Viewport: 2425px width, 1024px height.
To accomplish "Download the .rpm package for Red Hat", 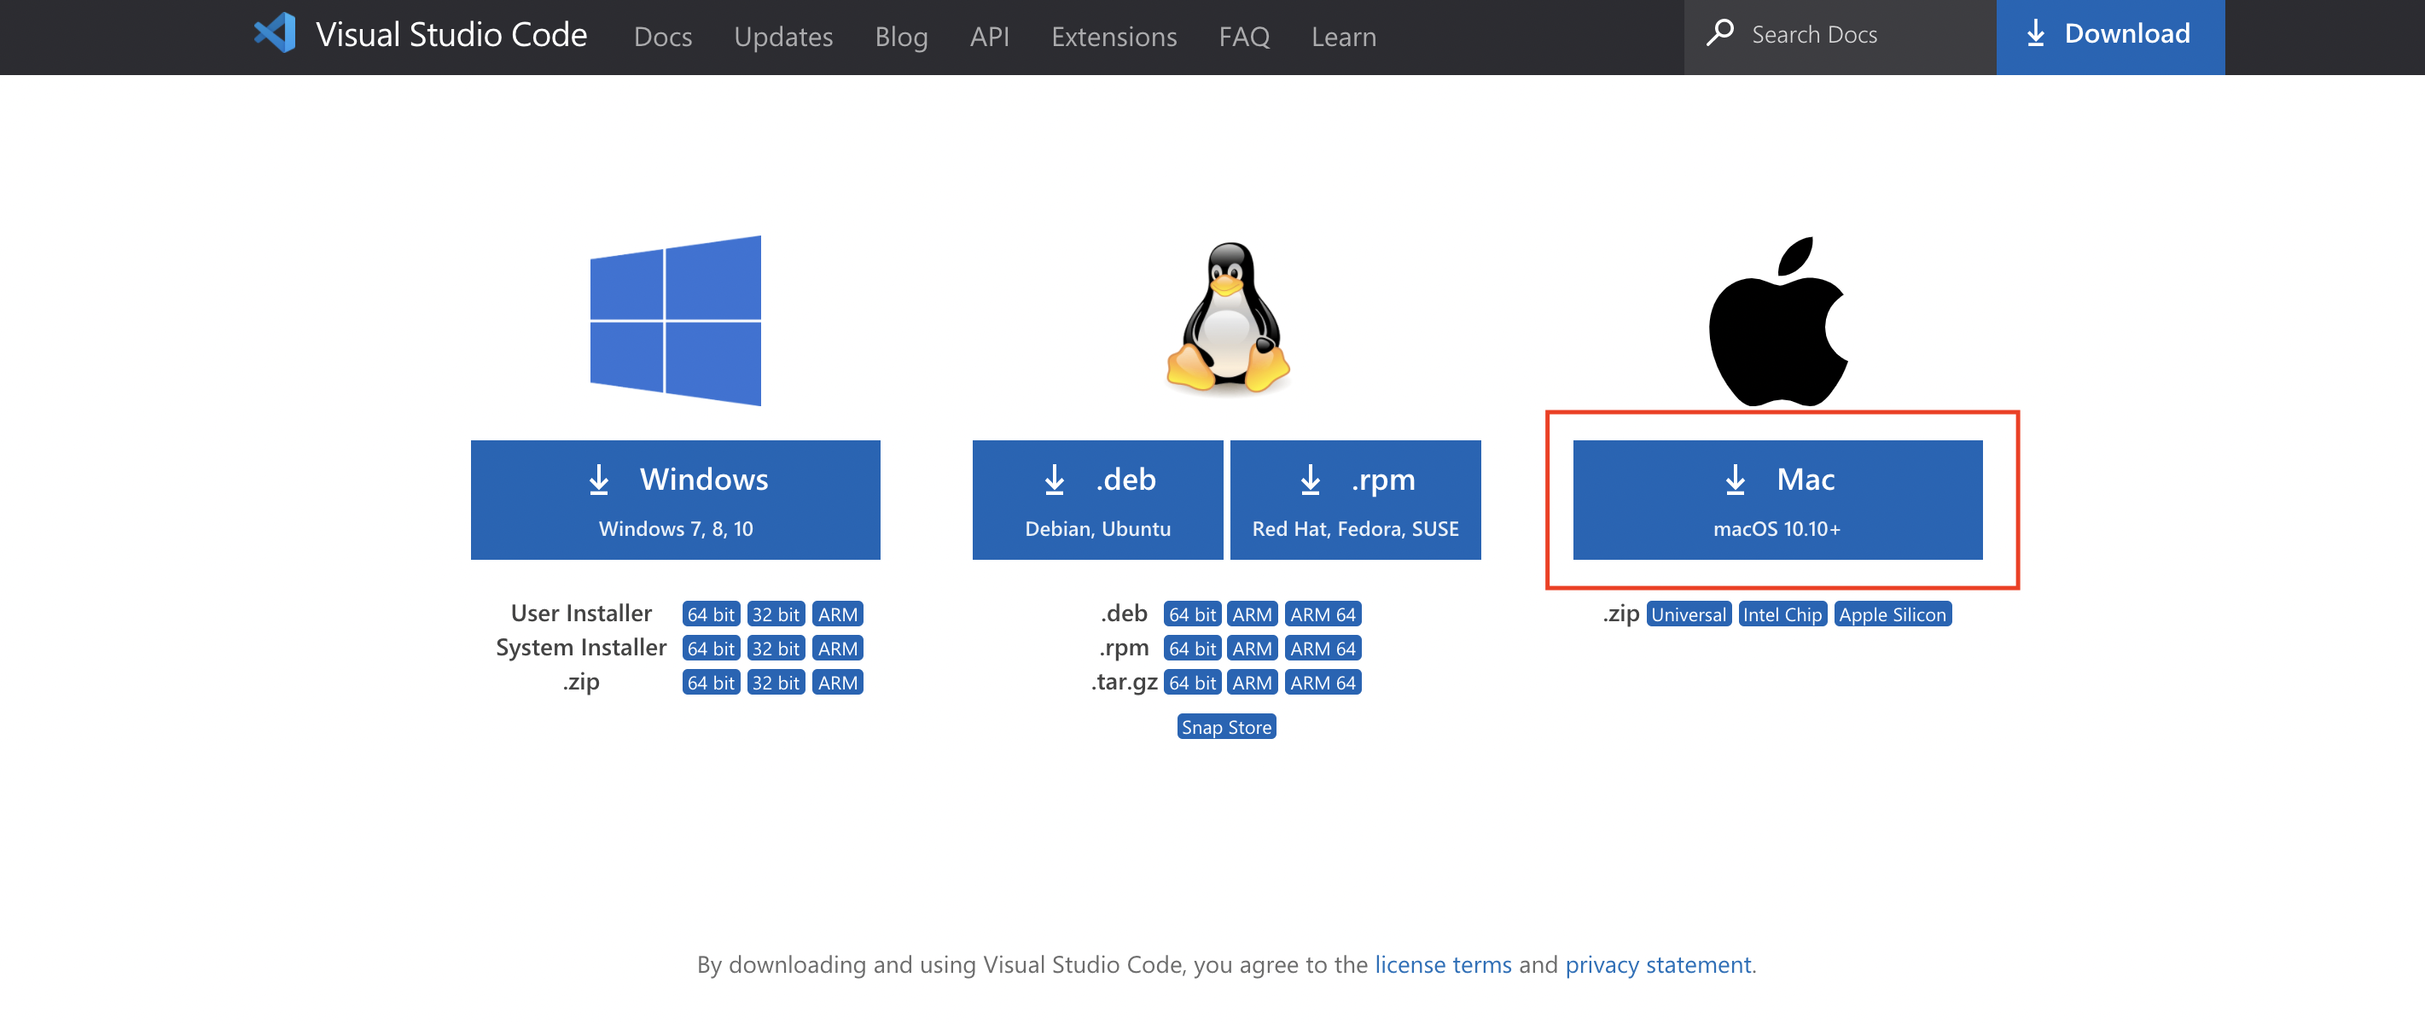I will pos(1355,499).
